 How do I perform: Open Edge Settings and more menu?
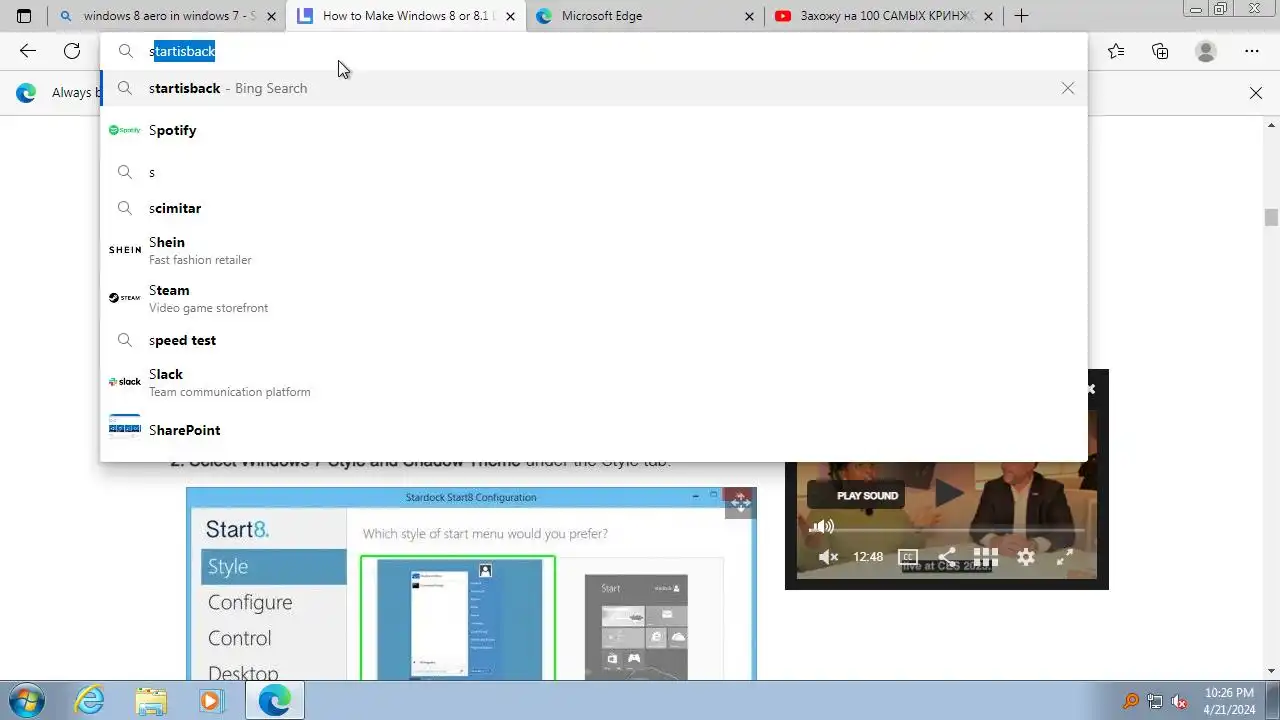(x=1252, y=51)
